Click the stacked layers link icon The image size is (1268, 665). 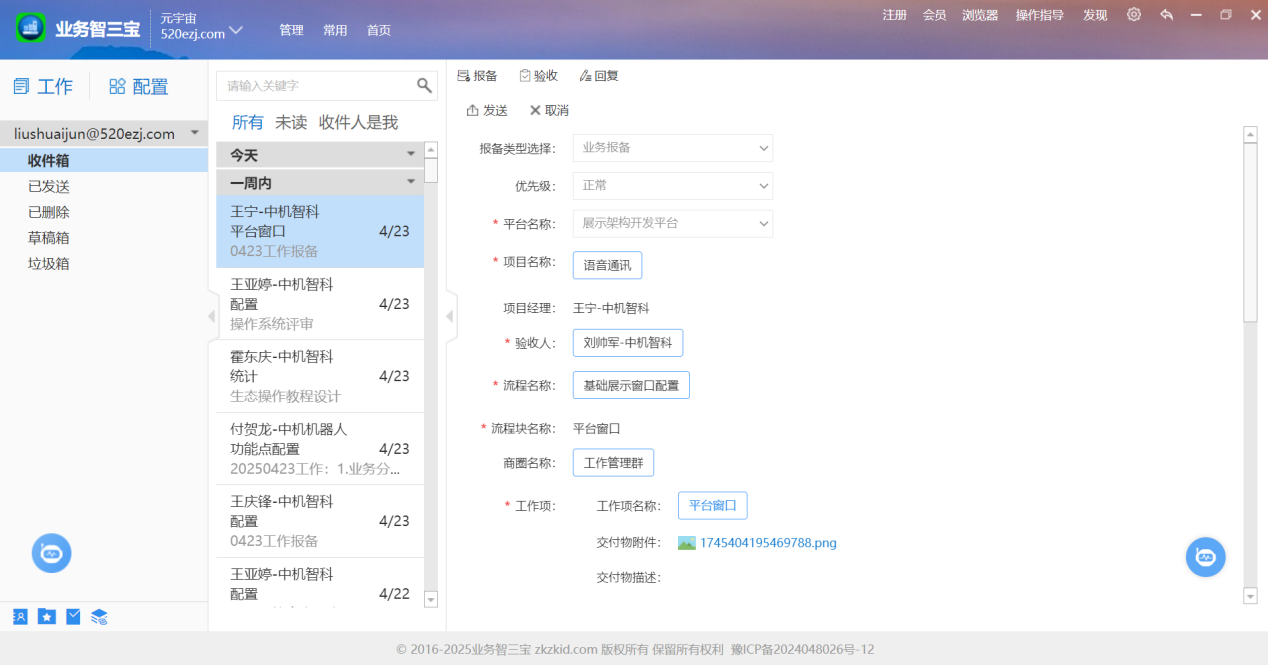point(99,617)
